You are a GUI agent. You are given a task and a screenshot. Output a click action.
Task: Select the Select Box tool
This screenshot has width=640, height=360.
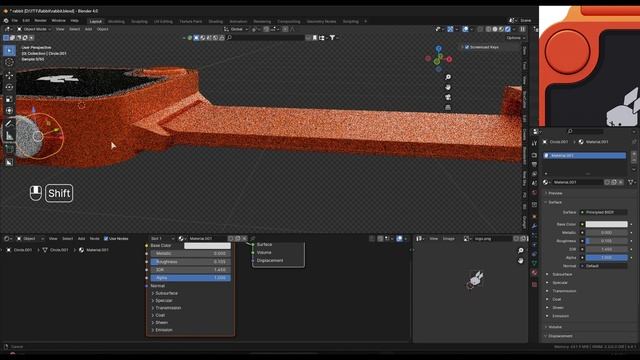pos(9,51)
